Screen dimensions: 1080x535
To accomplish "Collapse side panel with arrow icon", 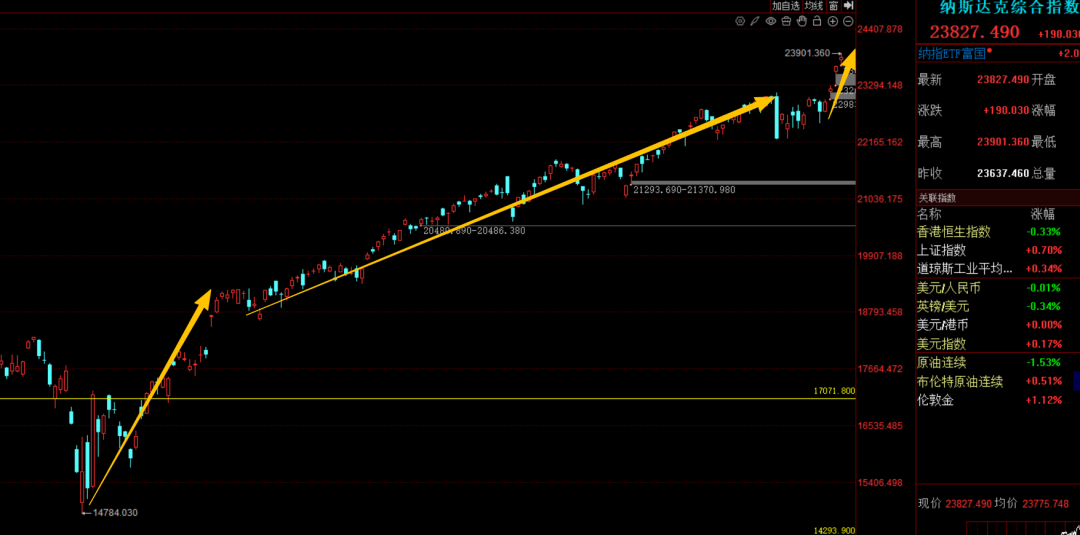I will click(848, 6).
